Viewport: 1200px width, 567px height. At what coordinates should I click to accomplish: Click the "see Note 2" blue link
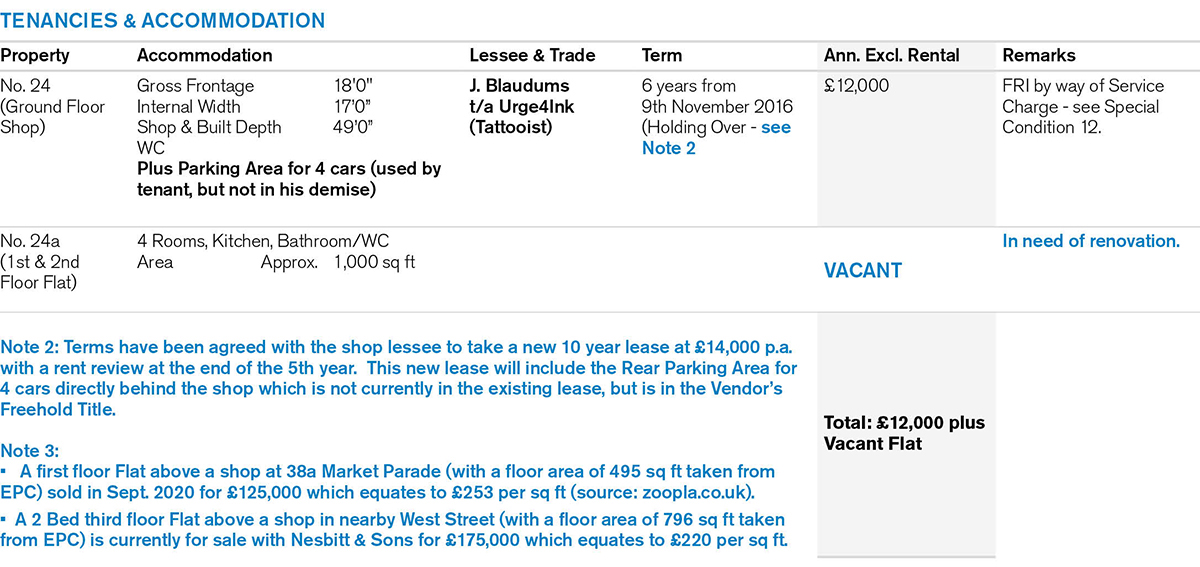tap(716, 138)
